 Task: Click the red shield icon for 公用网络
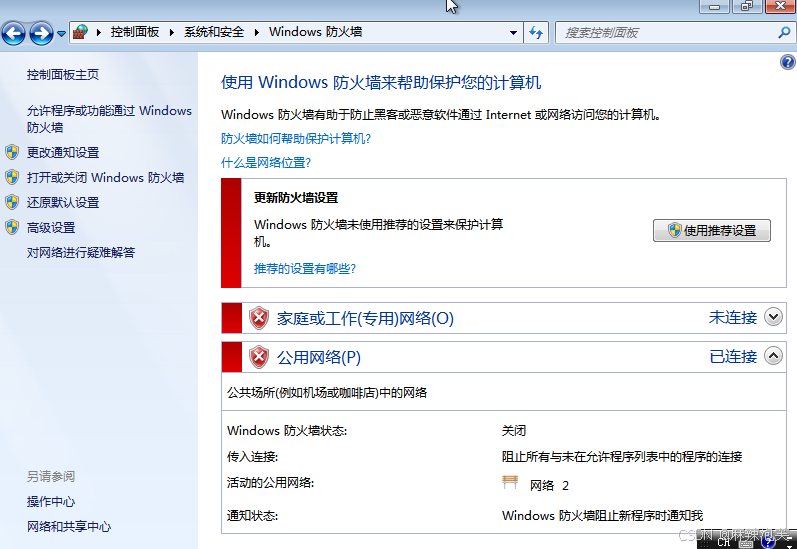[259, 357]
